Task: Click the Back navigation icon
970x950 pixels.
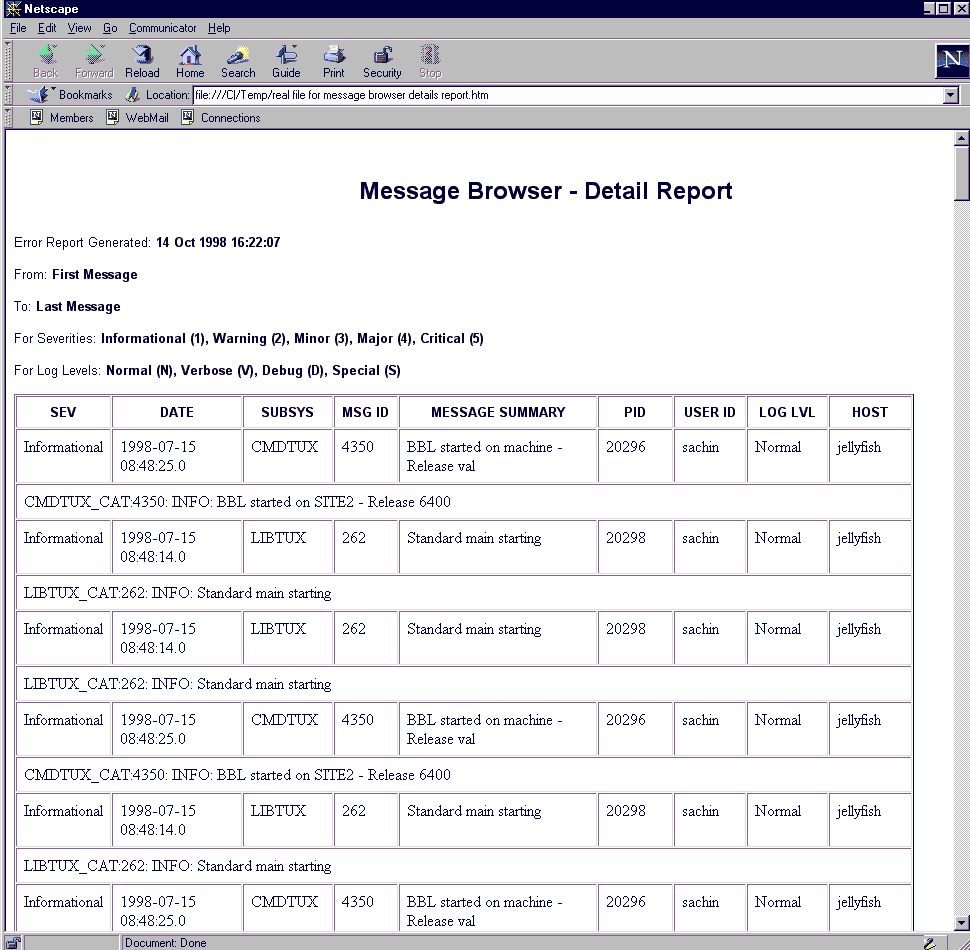Action: 46,61
